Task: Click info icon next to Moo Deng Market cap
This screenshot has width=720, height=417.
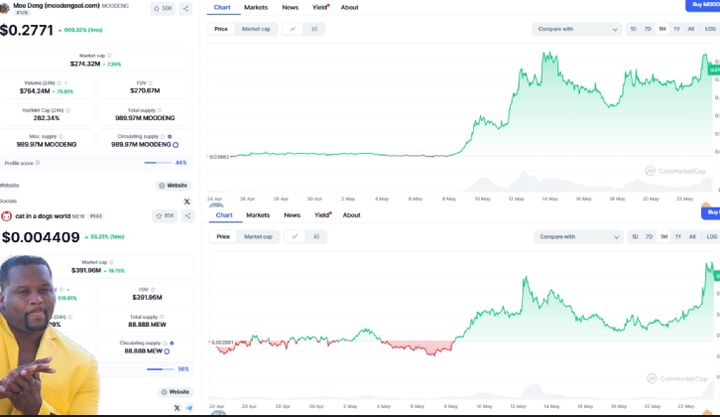Action: point(109,56)
